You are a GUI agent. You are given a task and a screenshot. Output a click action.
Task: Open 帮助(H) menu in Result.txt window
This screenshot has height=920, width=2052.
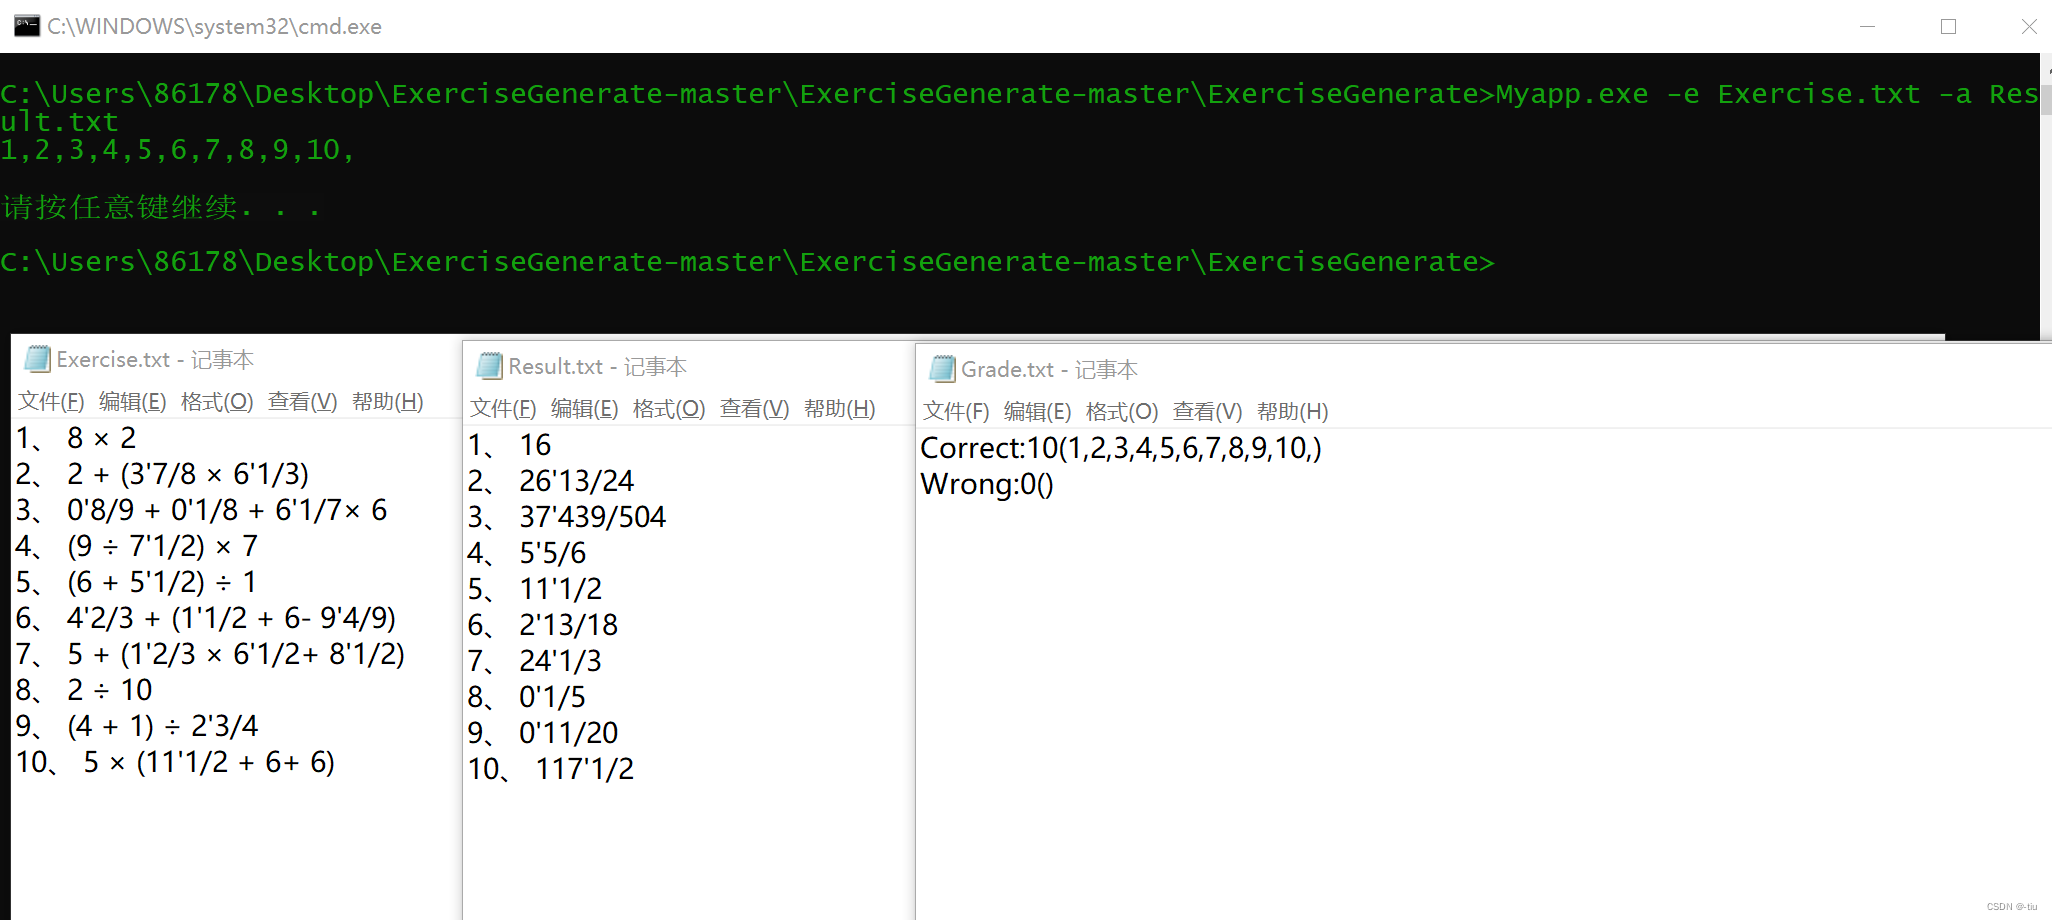click(x=840, y=409)
